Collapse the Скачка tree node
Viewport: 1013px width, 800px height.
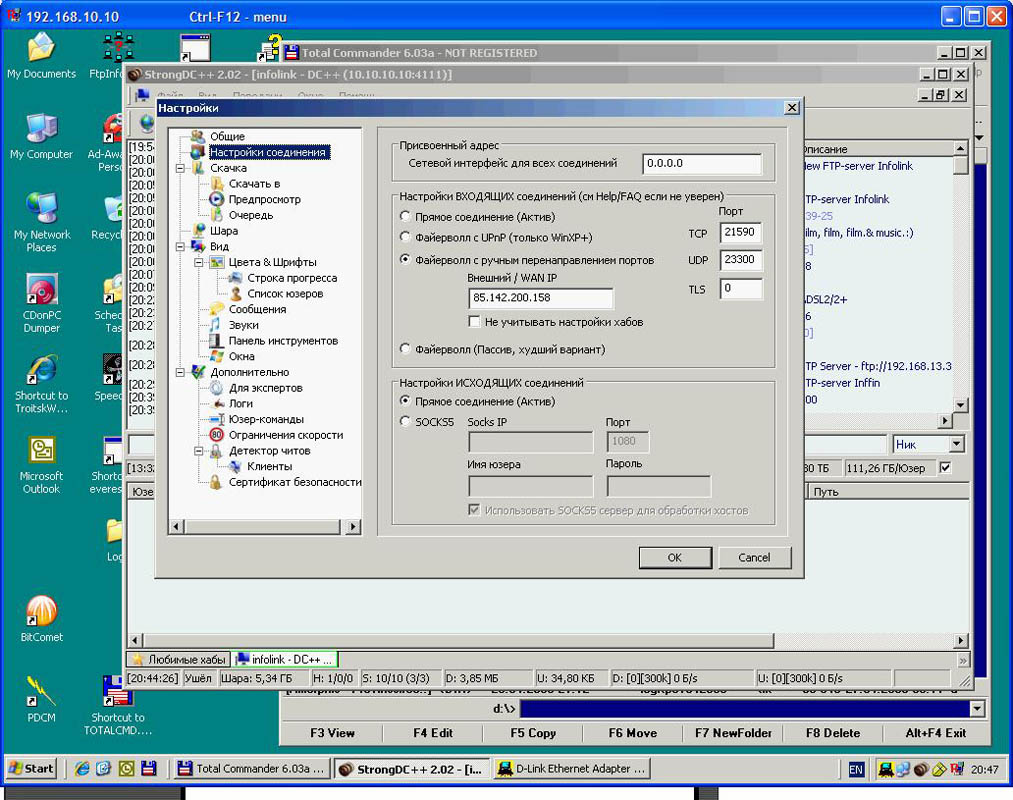pos(180,168)
